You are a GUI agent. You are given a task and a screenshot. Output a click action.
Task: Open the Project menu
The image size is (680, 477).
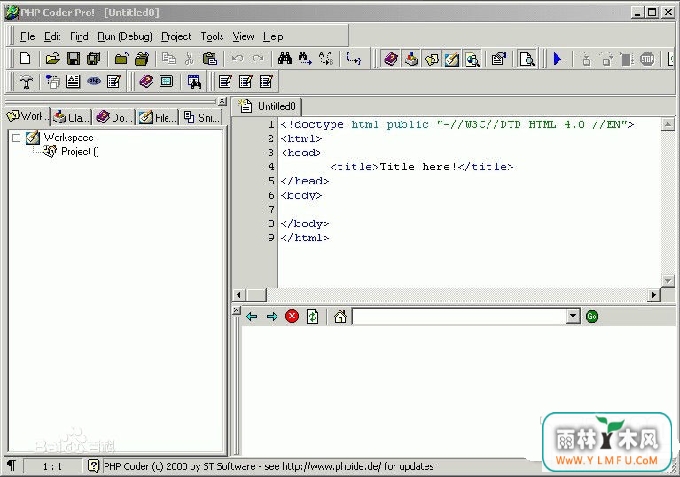[176, 36]
